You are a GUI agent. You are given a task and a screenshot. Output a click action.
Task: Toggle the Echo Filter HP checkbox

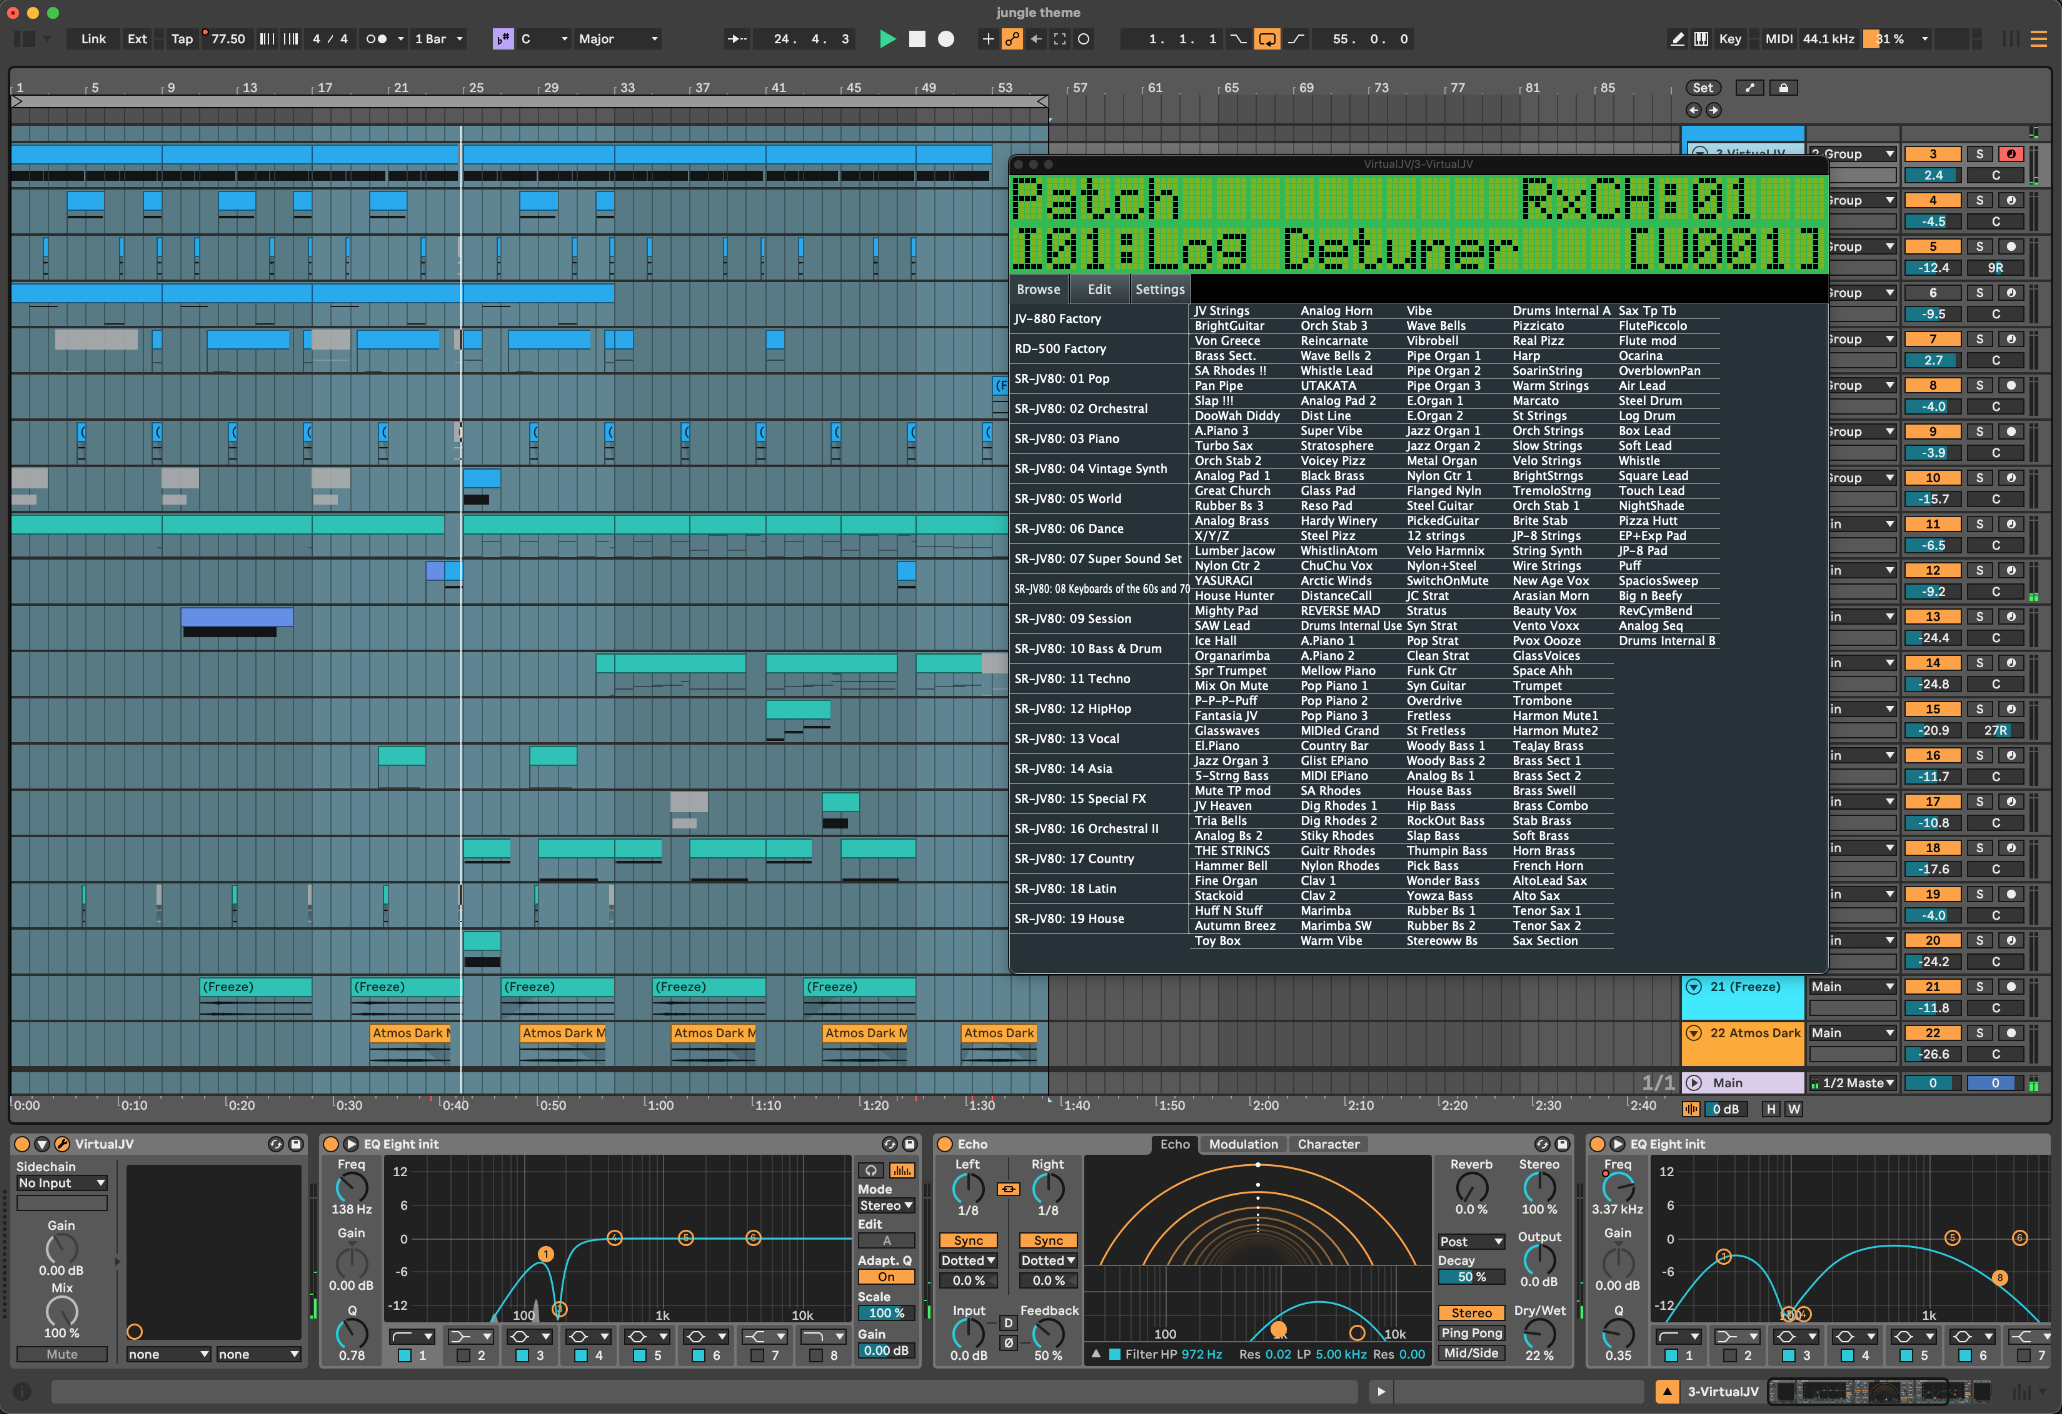pyautogui.click(x=1115, y=1355)
